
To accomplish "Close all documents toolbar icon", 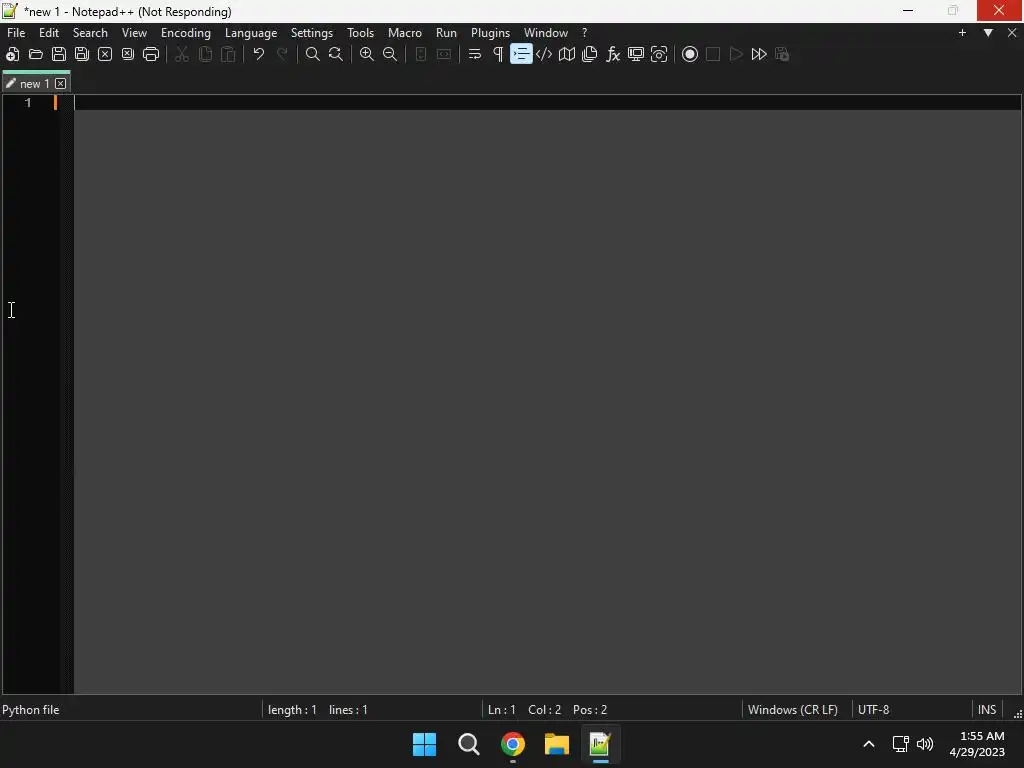I will [128, 54].
